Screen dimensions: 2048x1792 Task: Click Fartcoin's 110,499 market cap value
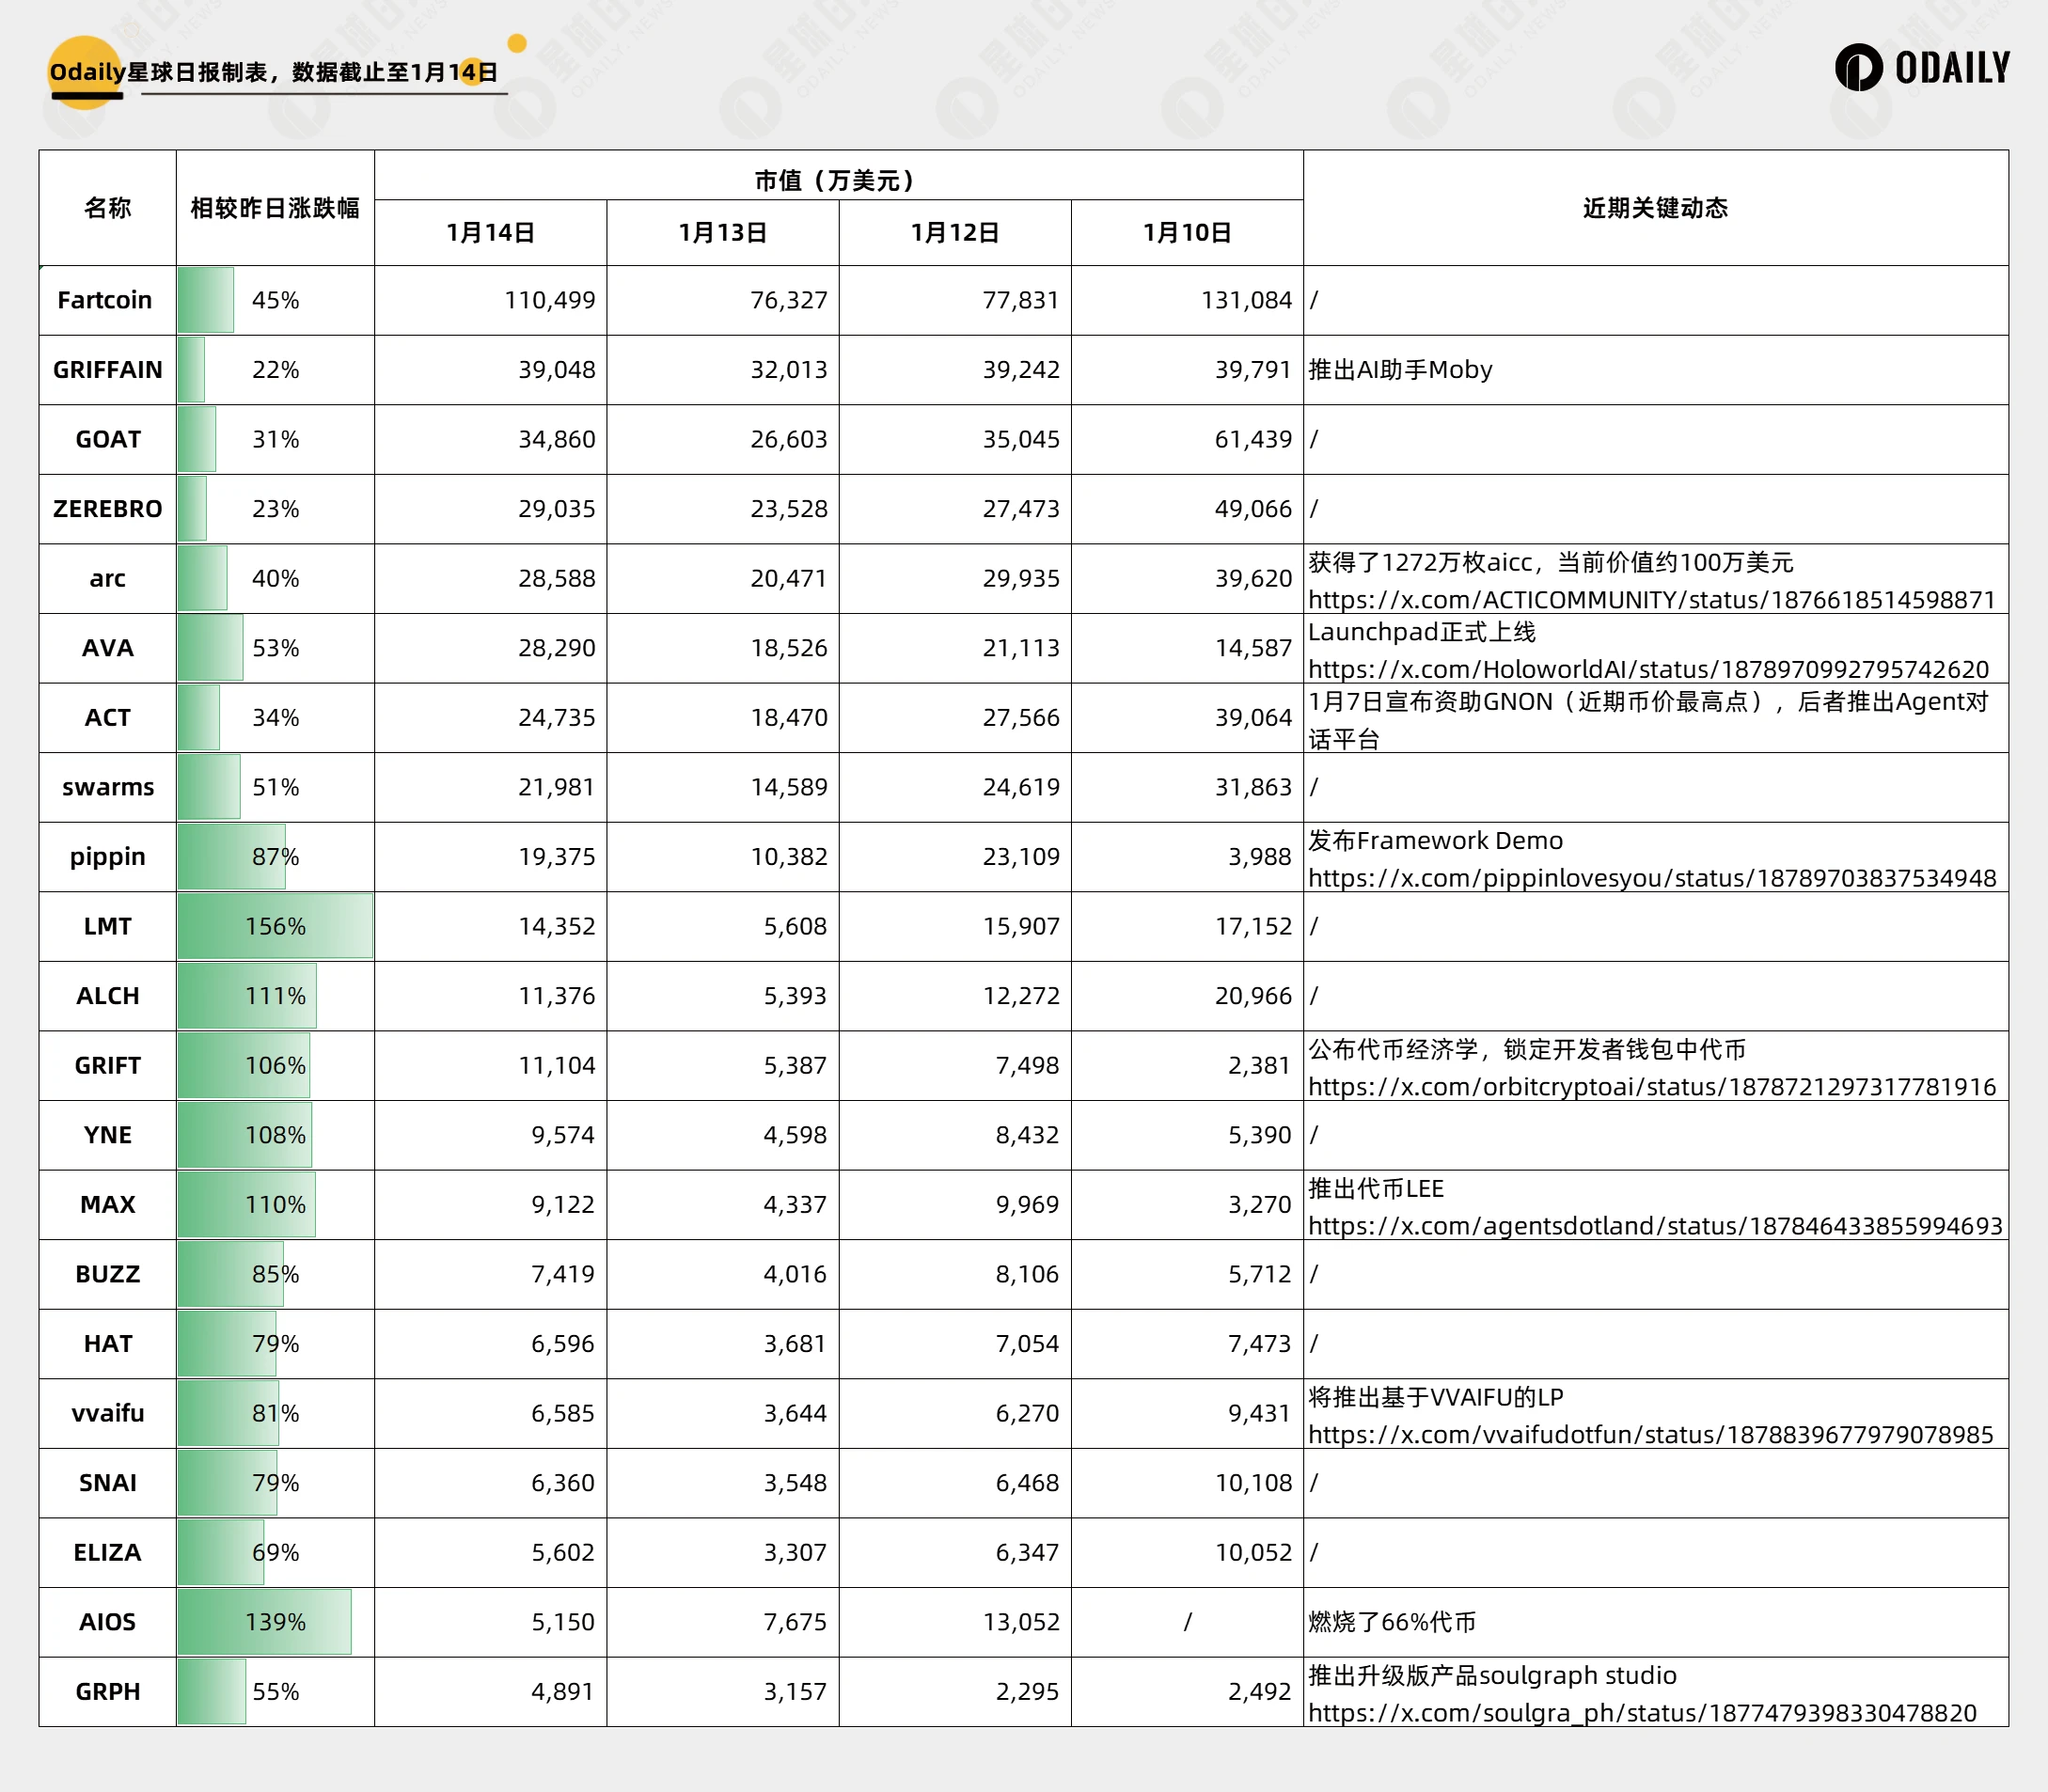coord(549,300)
